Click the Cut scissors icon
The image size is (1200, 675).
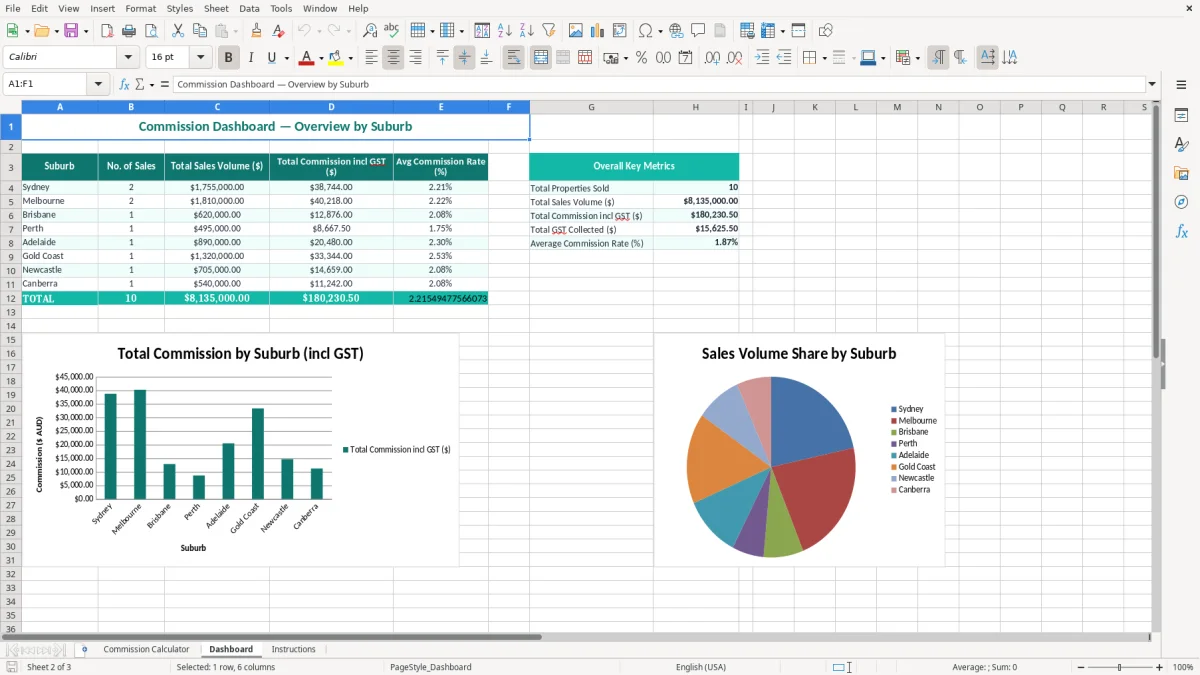click(178, 31)
